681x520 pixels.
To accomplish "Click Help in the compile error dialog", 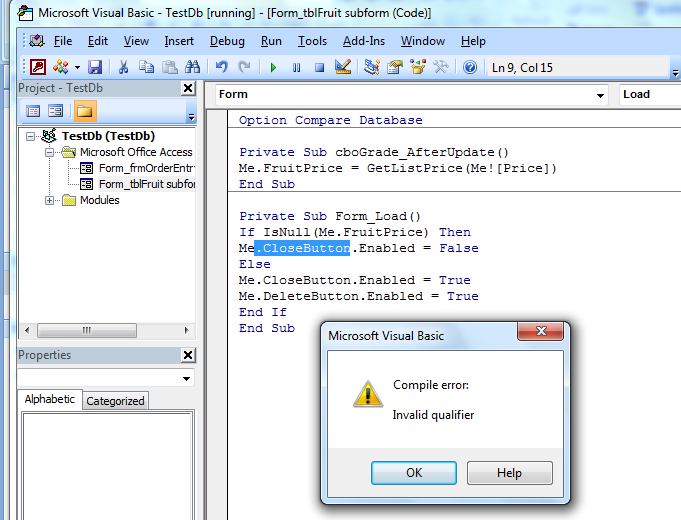I will [509, 473].
